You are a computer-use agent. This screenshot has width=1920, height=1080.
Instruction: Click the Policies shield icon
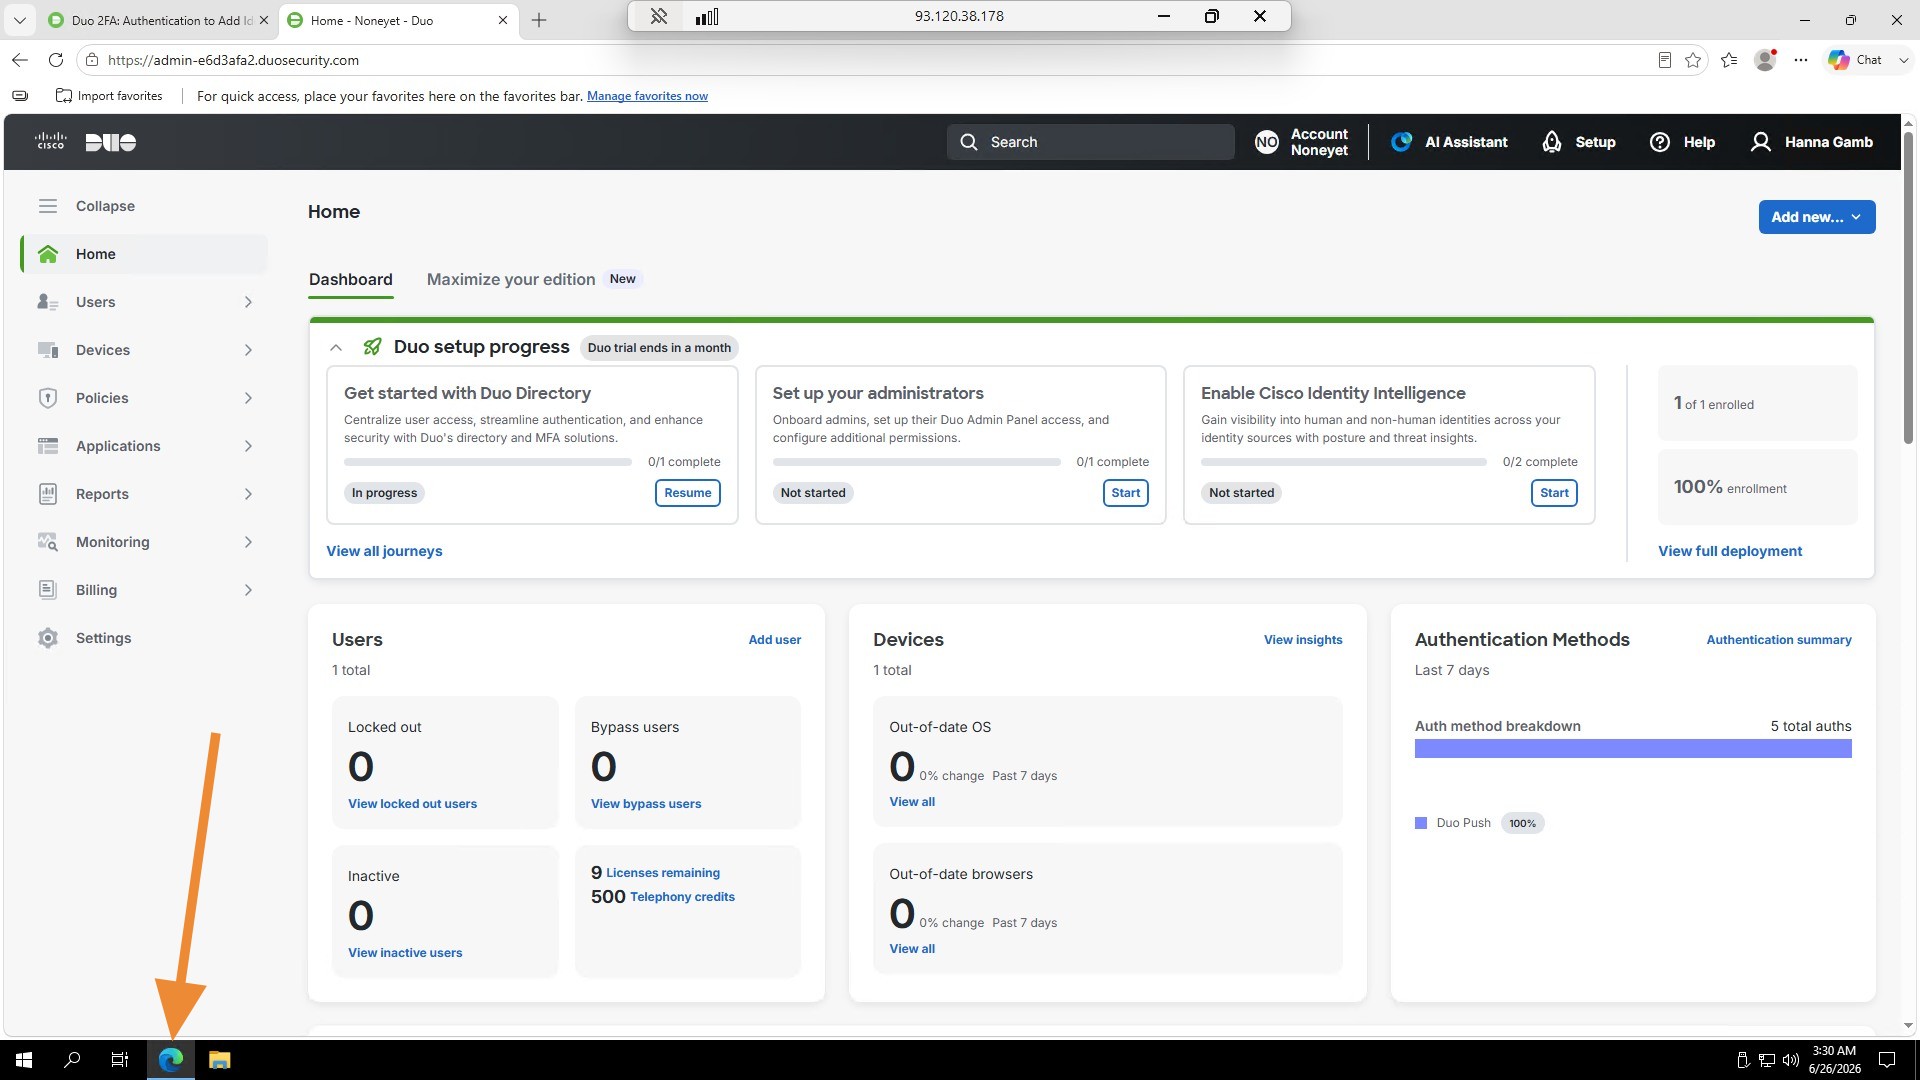click(48, 398)
